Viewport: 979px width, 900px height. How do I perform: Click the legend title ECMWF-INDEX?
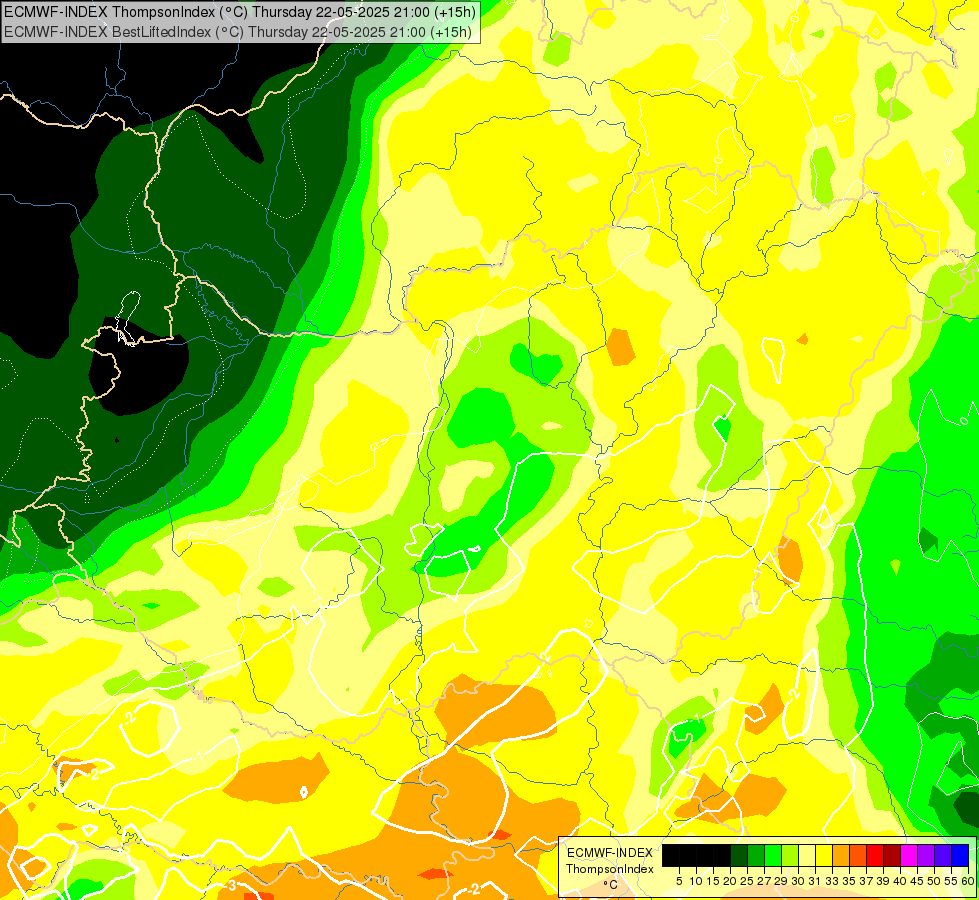tap(609, 853)
